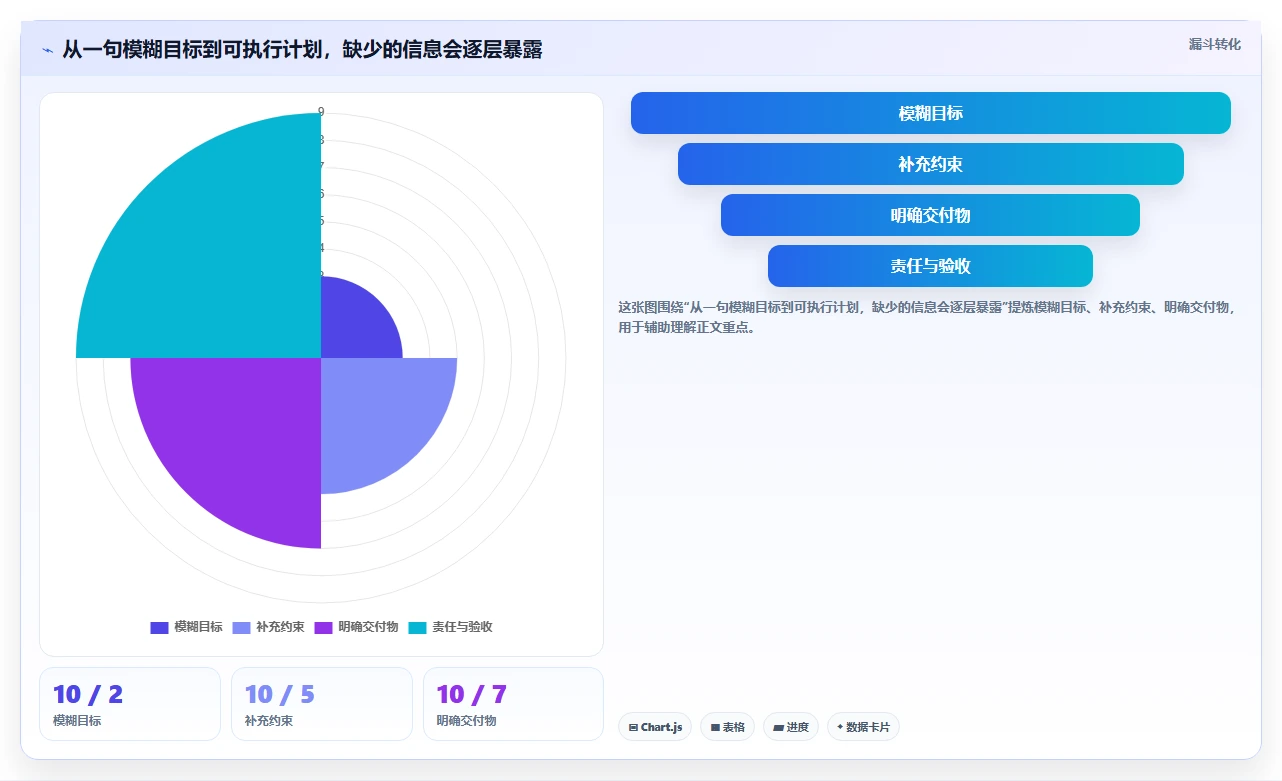This screenshot has height=781, width=1282.
Task: Toggle 补充约束 legend swatch in chart
Action: pyautogui.click(x=241, y=628)
